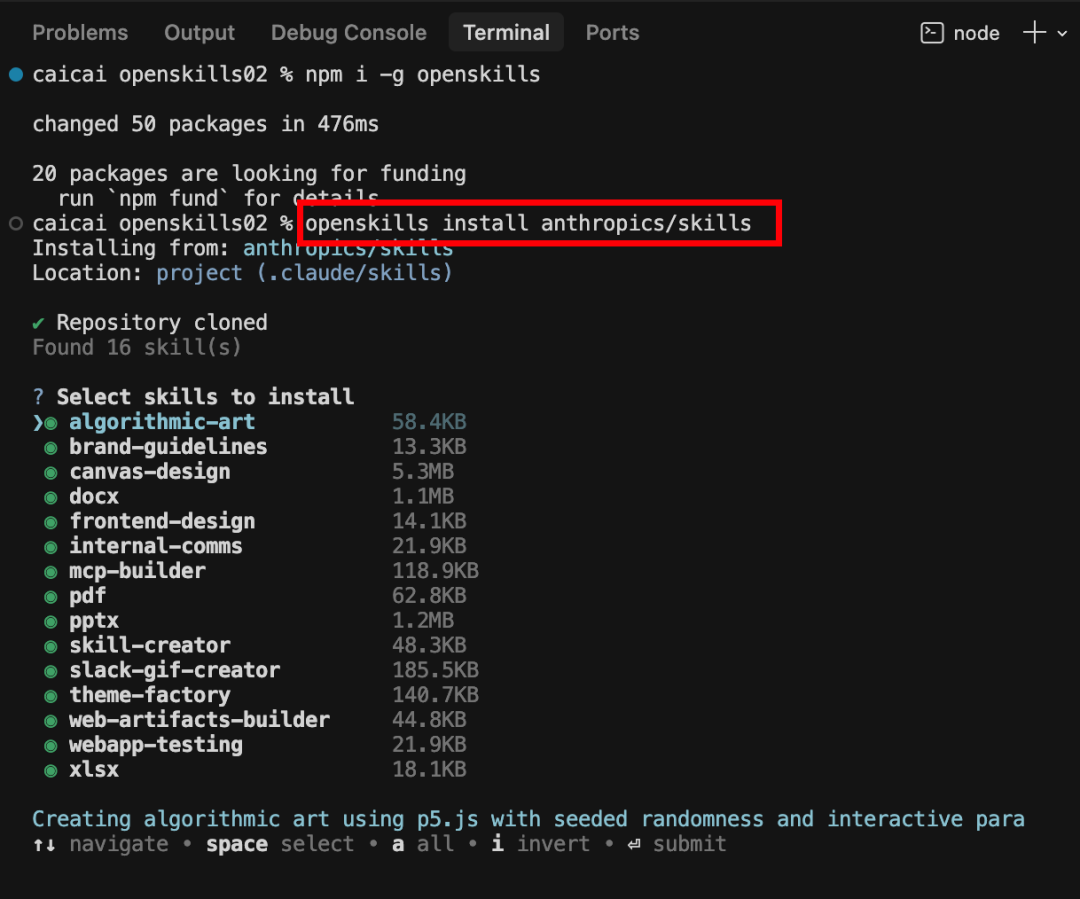Click the theme-factory skill name
Viewport: 1080px width, 899px height.
pos(149,694)
